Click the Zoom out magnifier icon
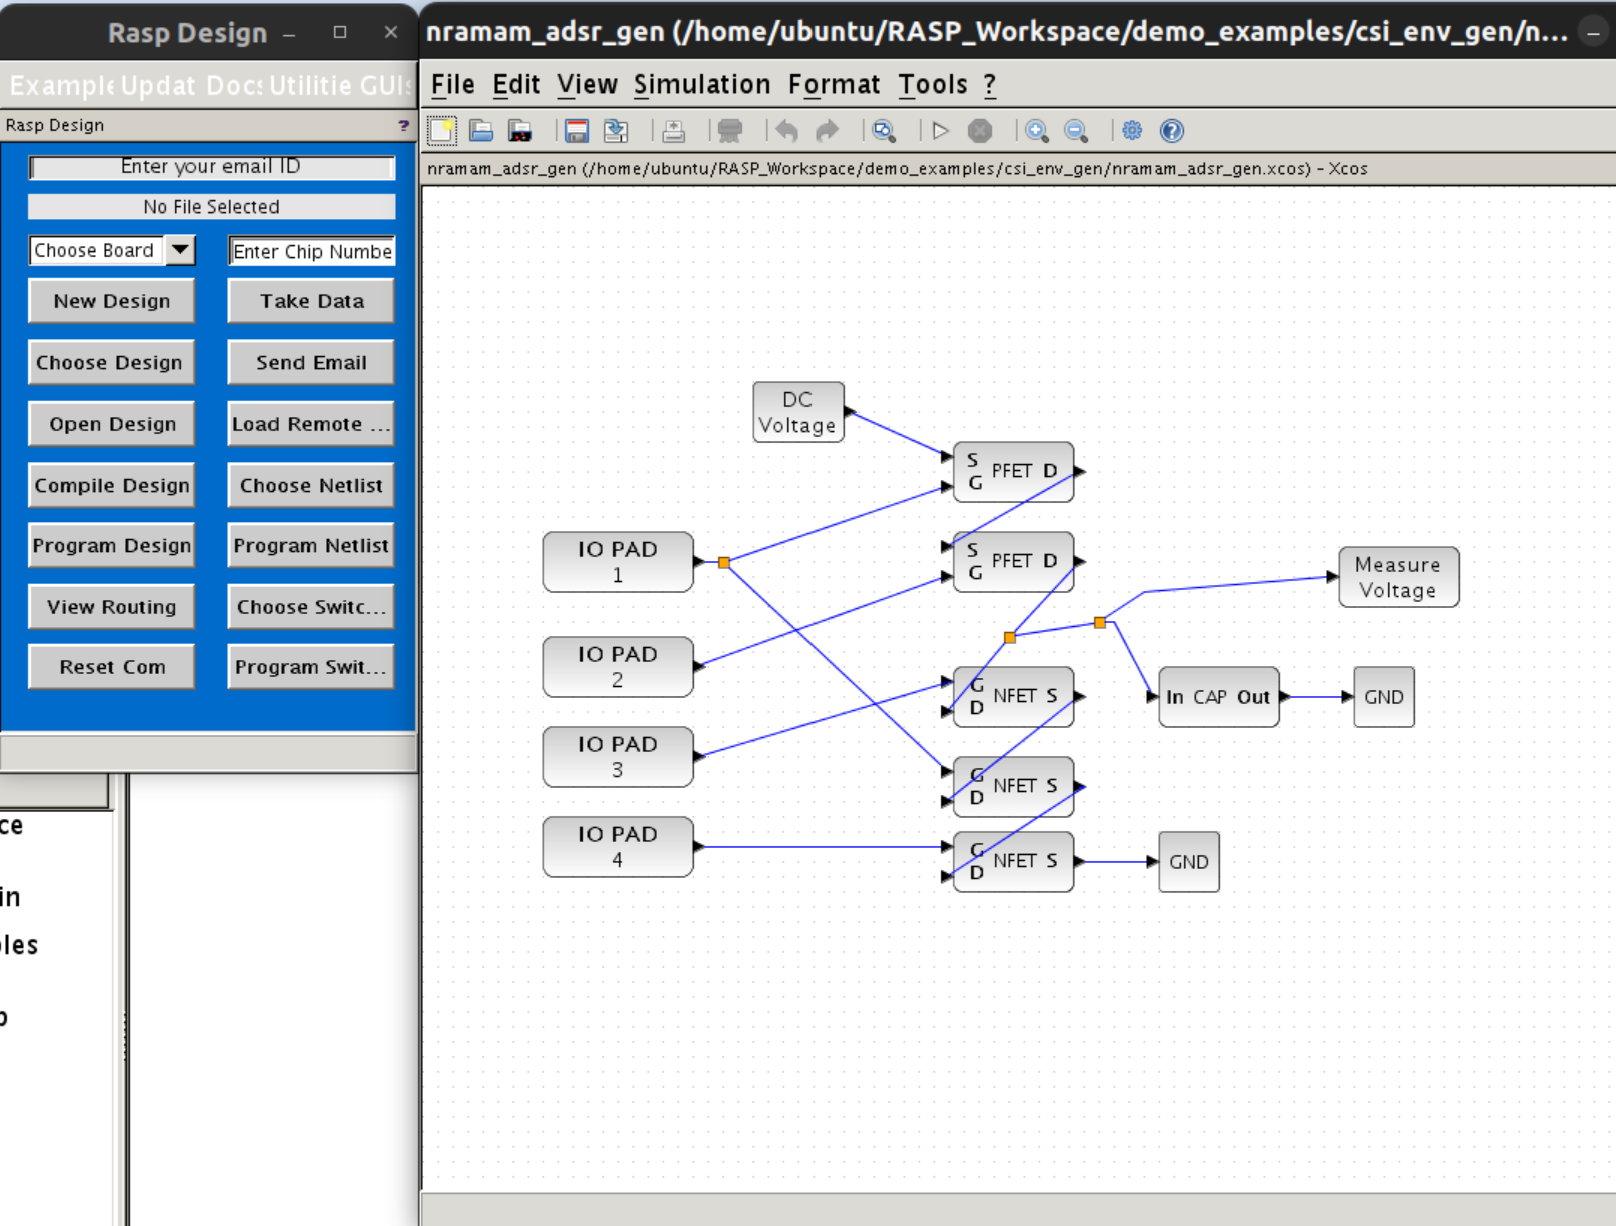This screenshot has height=1226, width=1616. point(1076,131)
